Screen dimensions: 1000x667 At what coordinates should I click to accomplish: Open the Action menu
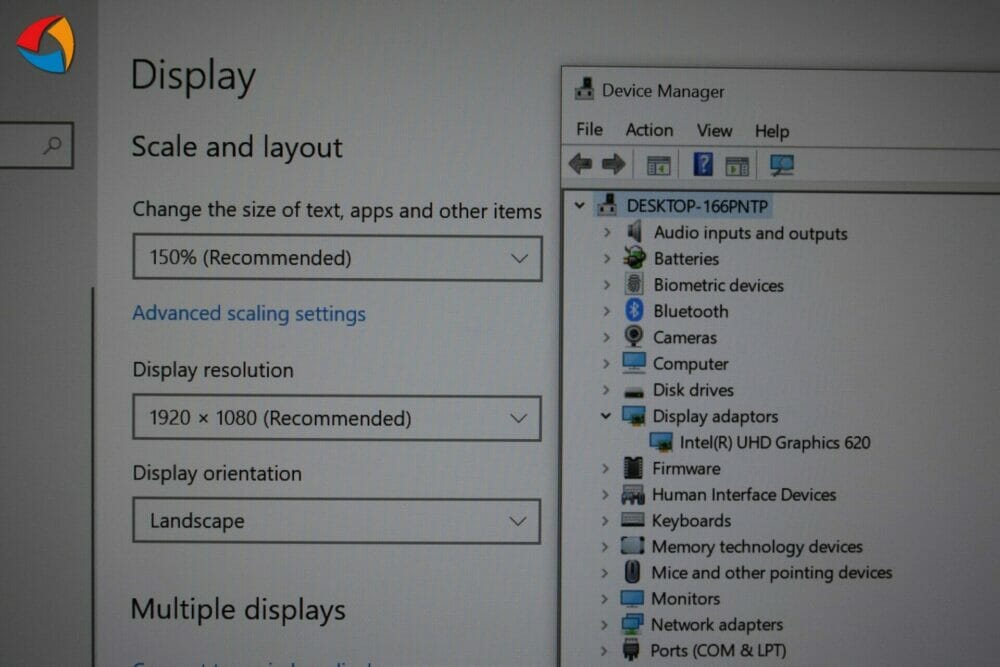tap(649, 130)
